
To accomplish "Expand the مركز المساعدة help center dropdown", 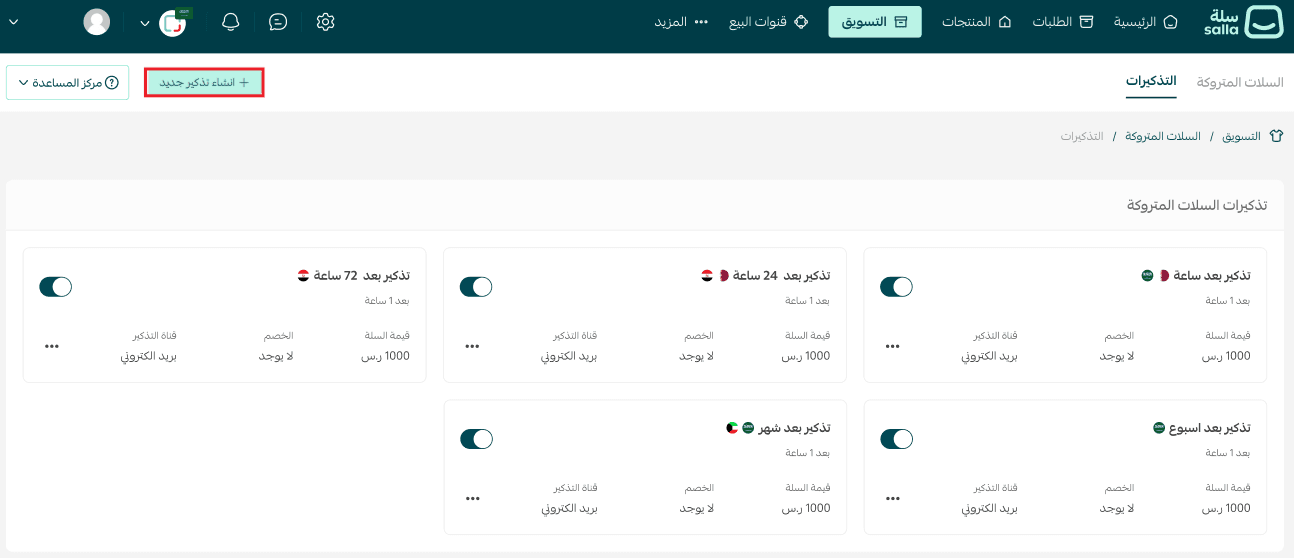I will (x=68, y=83).
